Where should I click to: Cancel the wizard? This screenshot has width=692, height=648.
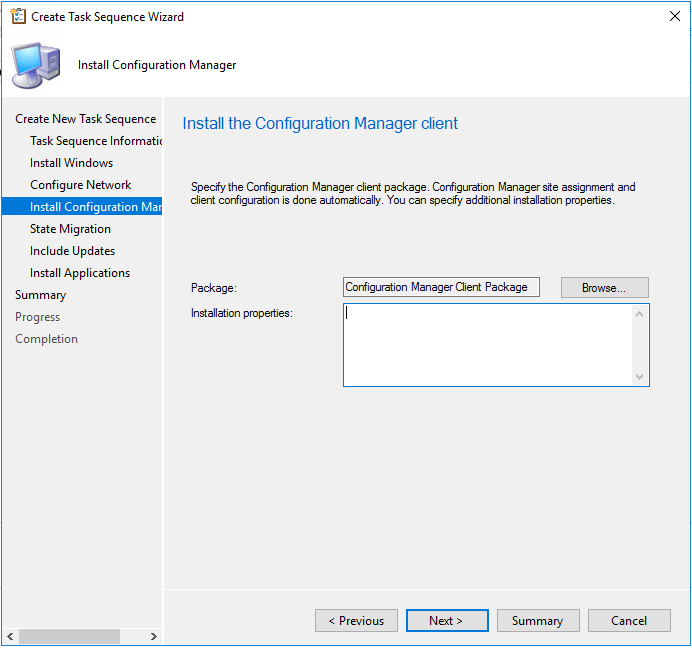[x=629, y=621]
